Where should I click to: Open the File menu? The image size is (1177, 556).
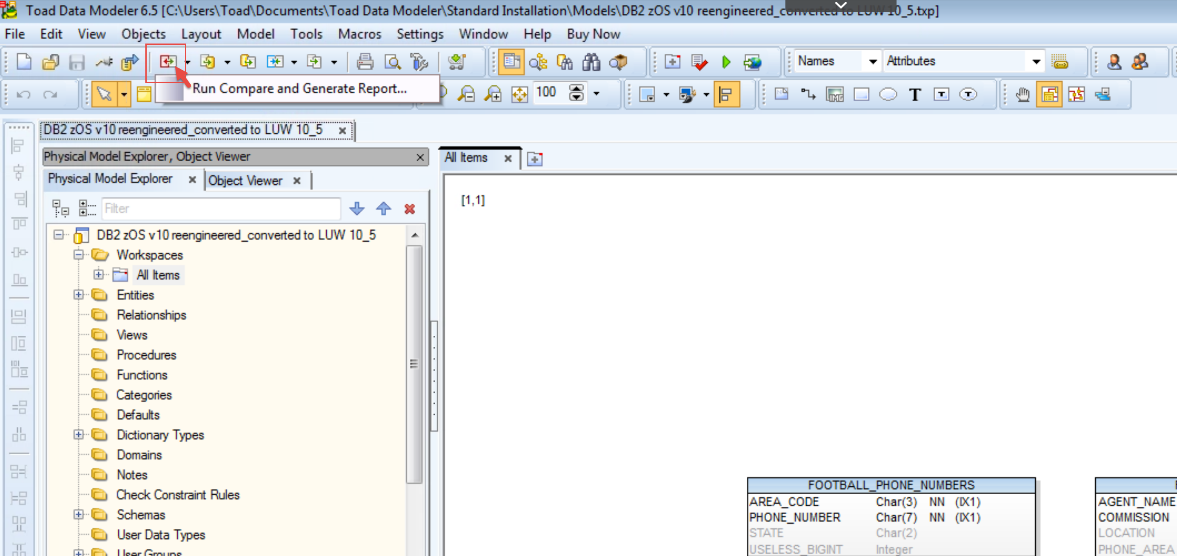[x=15, y=34]
